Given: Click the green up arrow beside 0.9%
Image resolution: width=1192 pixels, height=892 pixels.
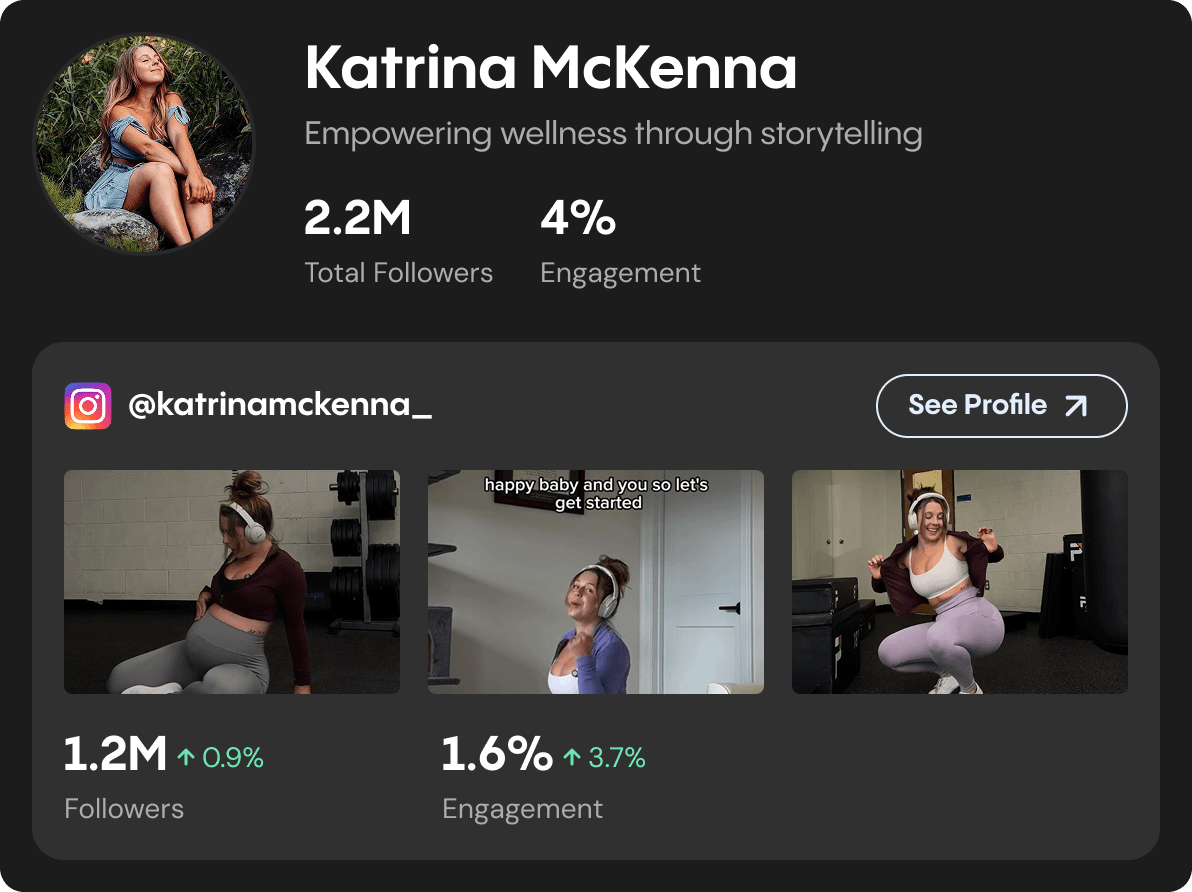Looking at the screenshot, I should [186, 757].
